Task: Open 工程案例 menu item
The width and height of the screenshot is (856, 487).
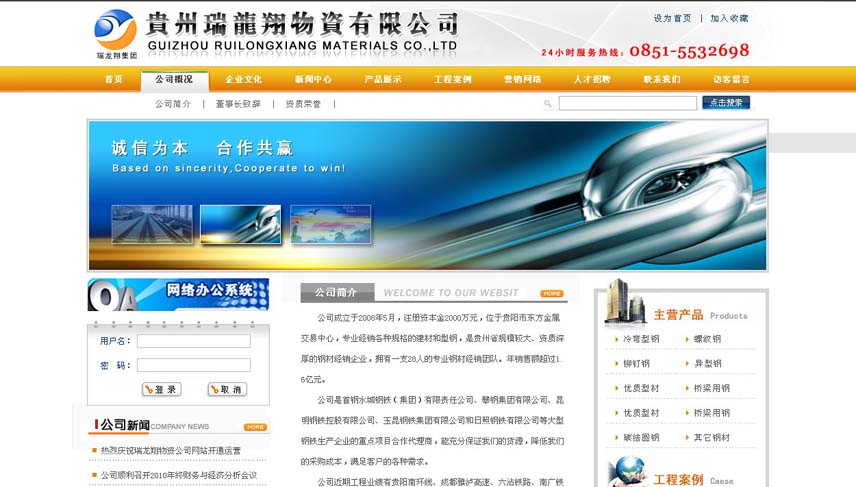Action: [453, 79]
